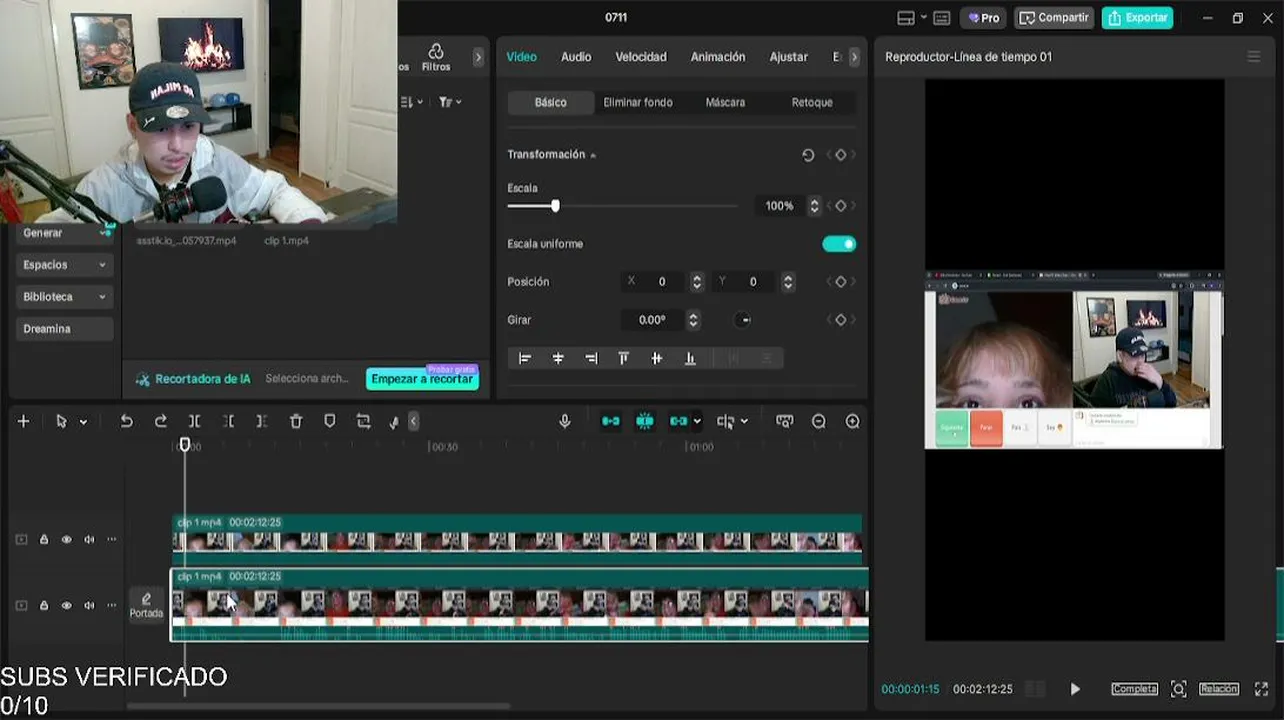This screenshot has width=1284, height=720.
Task: Mute the upper video track audio
Action: point(89,540)
